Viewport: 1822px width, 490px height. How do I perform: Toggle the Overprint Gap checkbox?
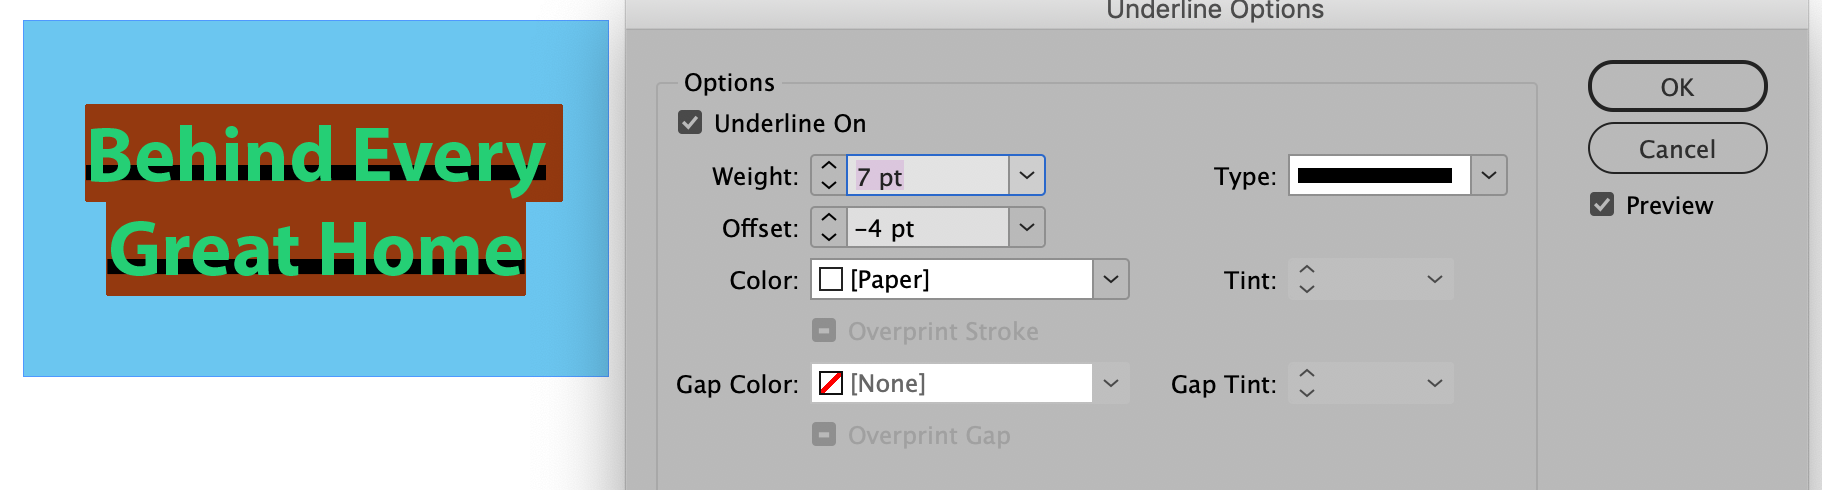point(824,435)
